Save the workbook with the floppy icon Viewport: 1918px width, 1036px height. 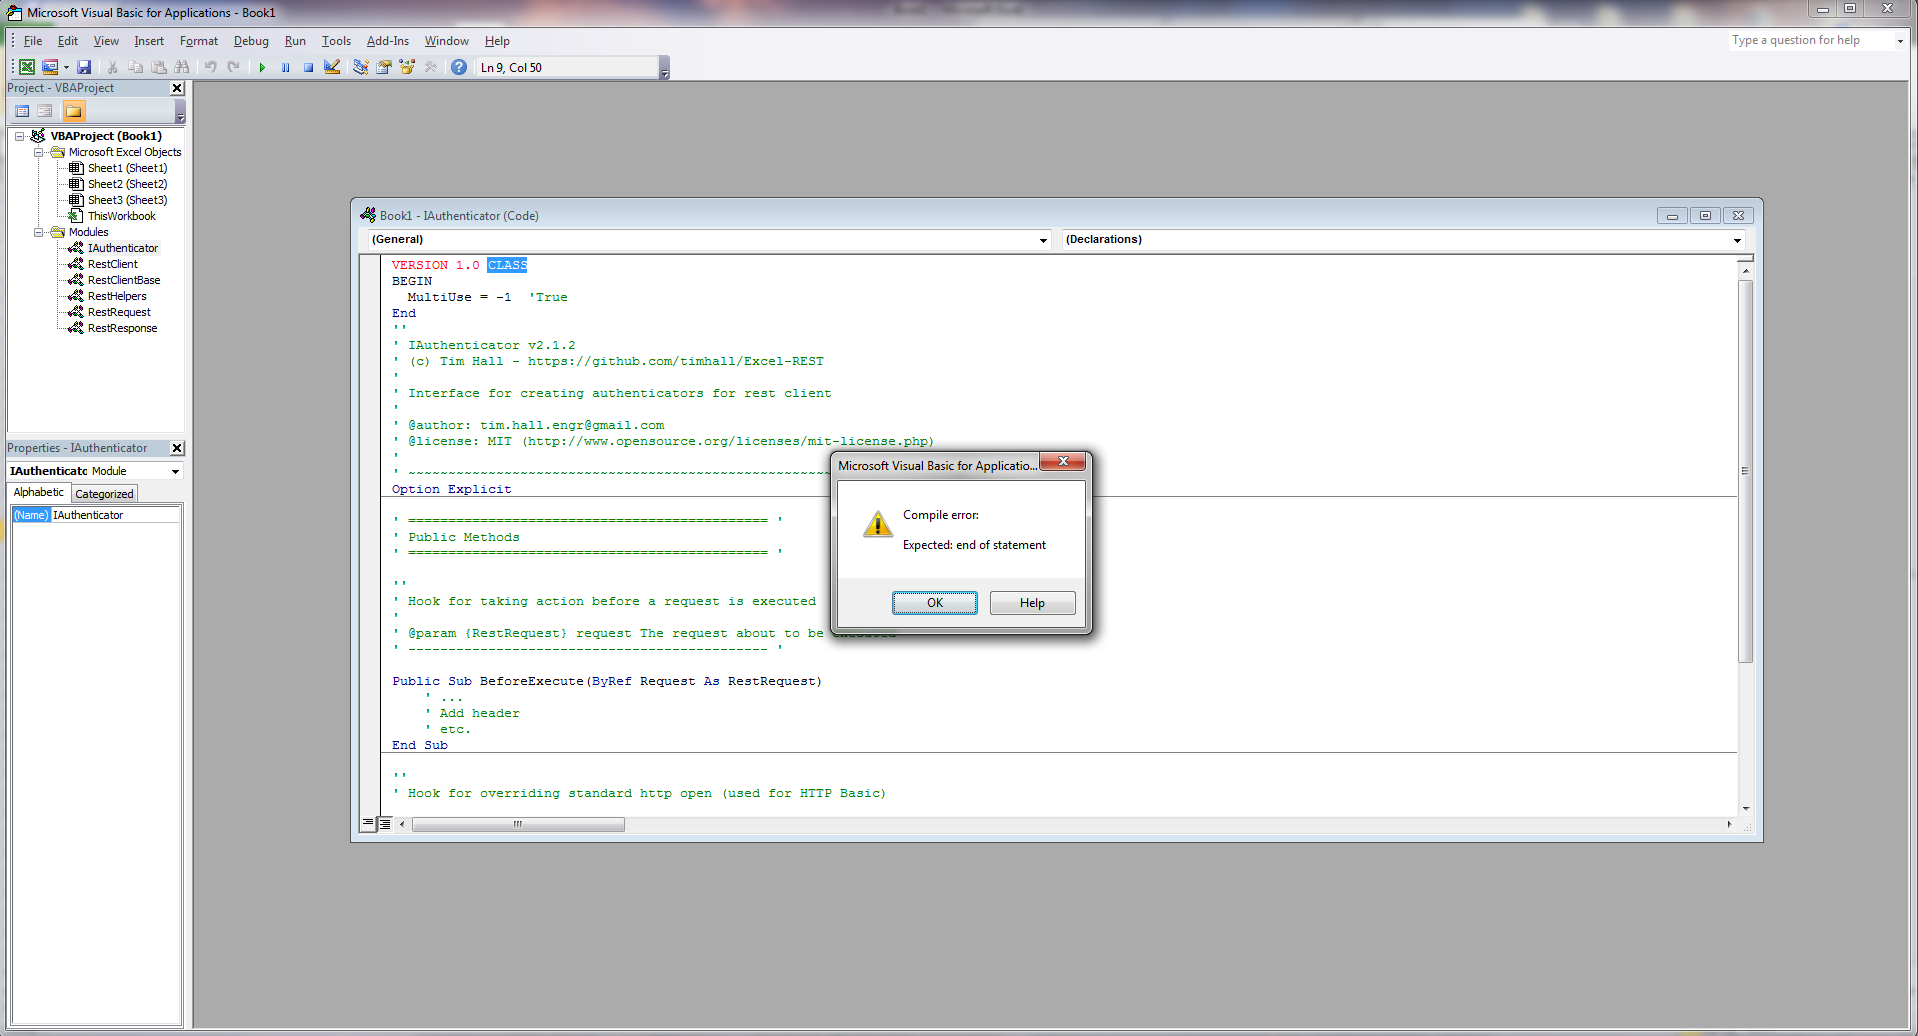click(84, 67)
